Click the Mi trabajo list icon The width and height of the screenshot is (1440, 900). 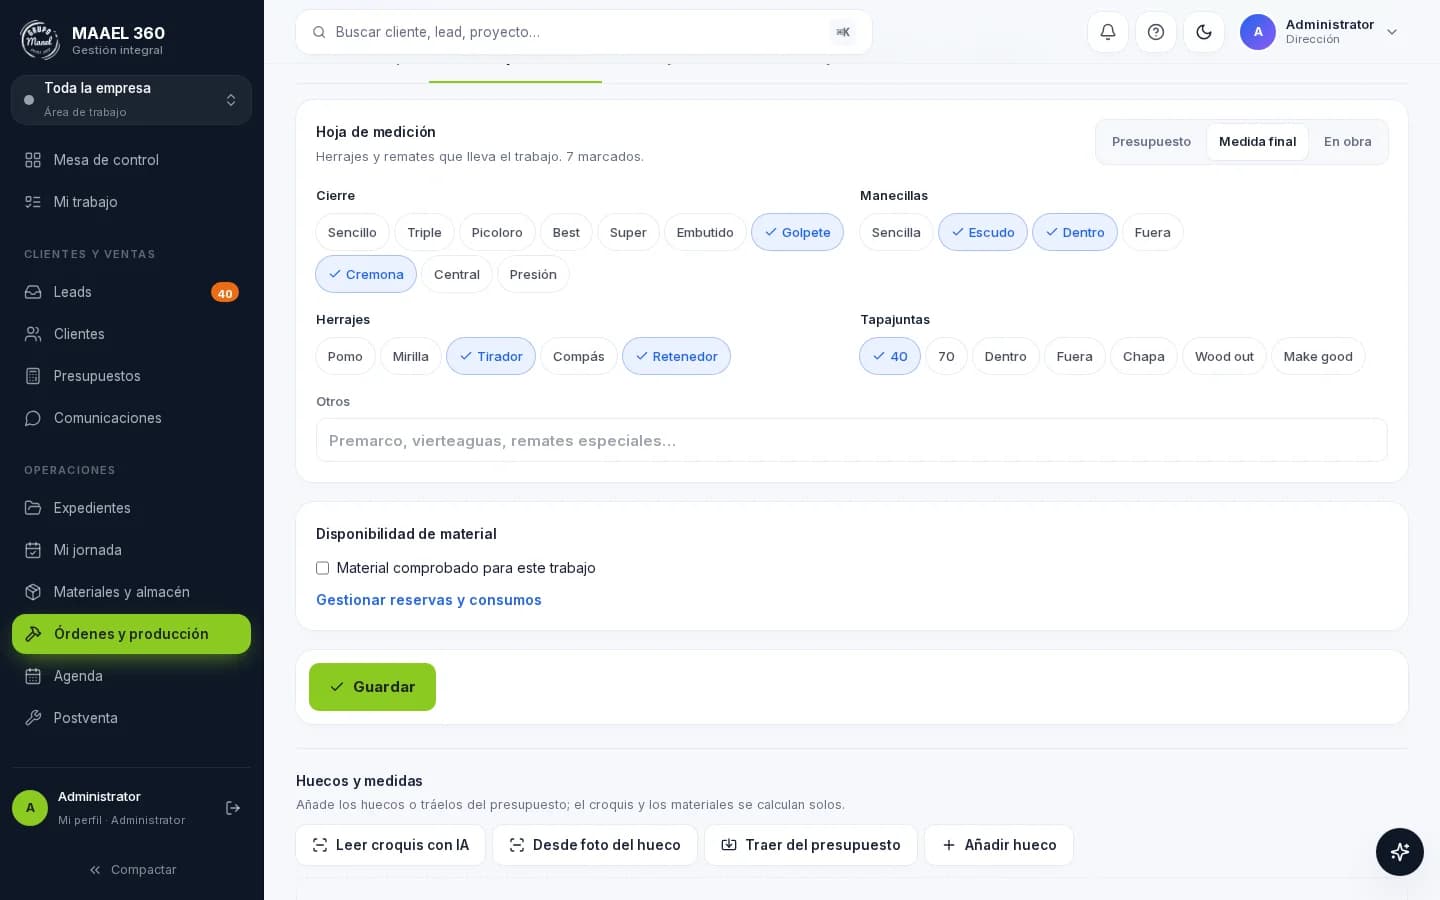tap(33, 202)
